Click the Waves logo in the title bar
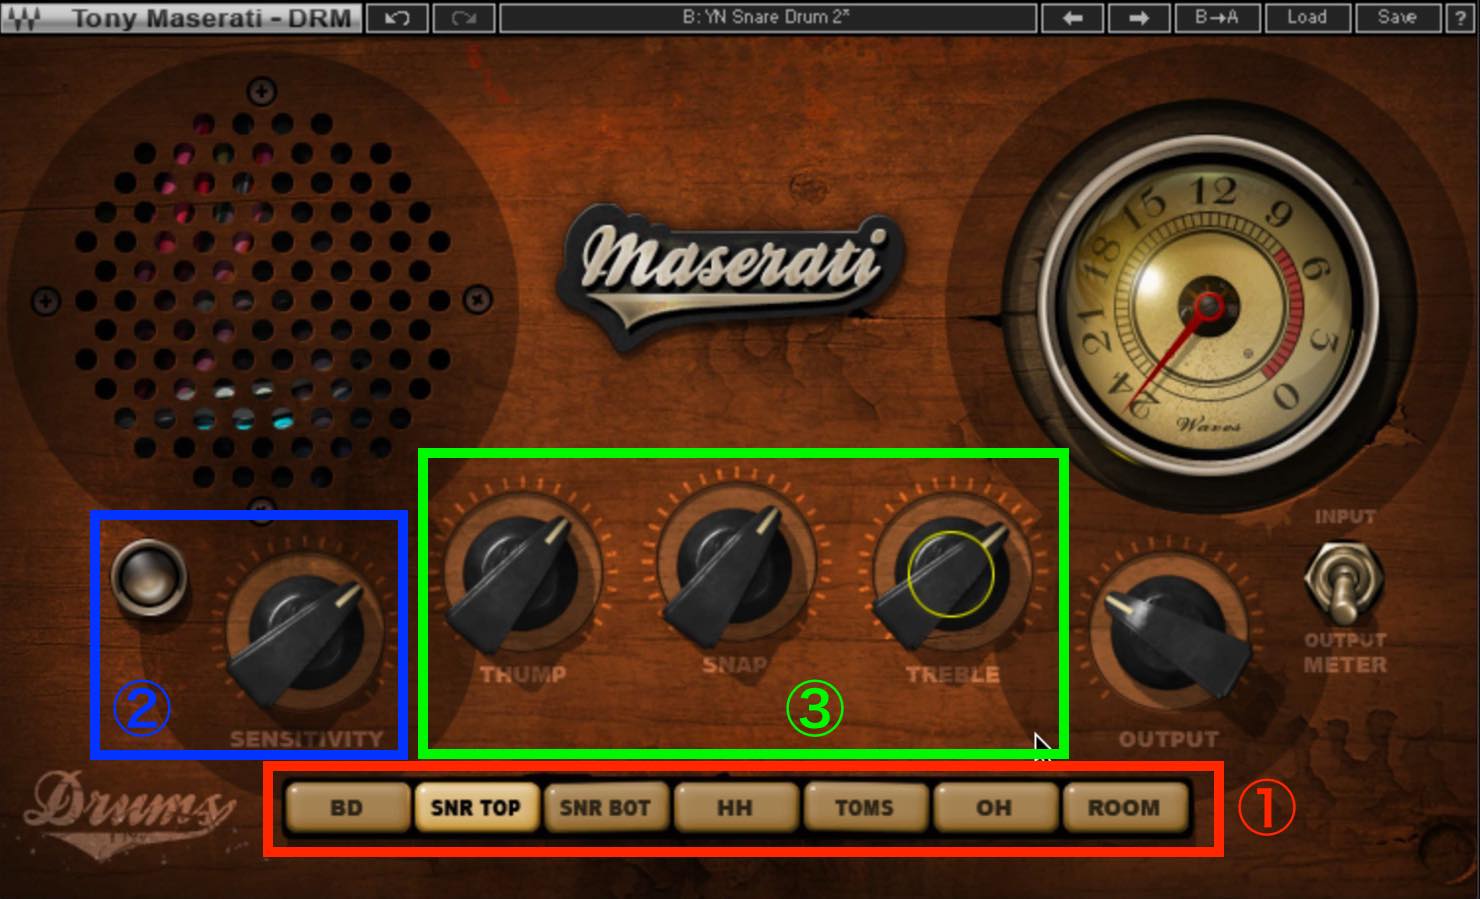The height and width of the screenshot is (899, 1480). [22, 18]
